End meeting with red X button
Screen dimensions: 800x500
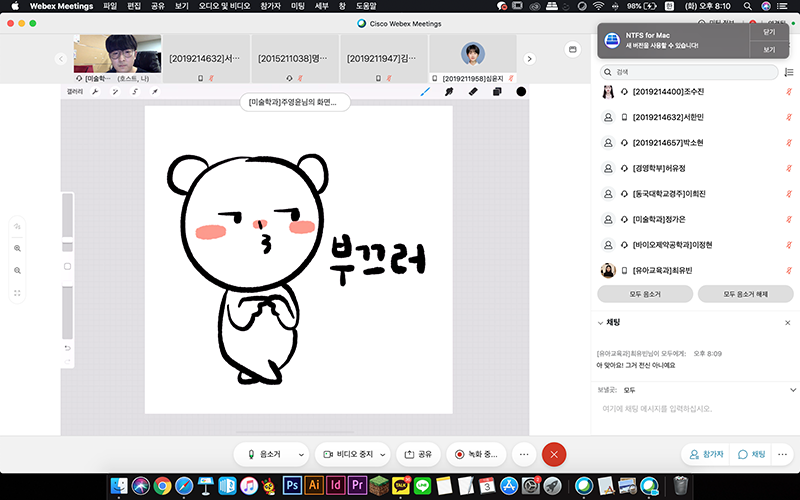click(x=554, y=454)
